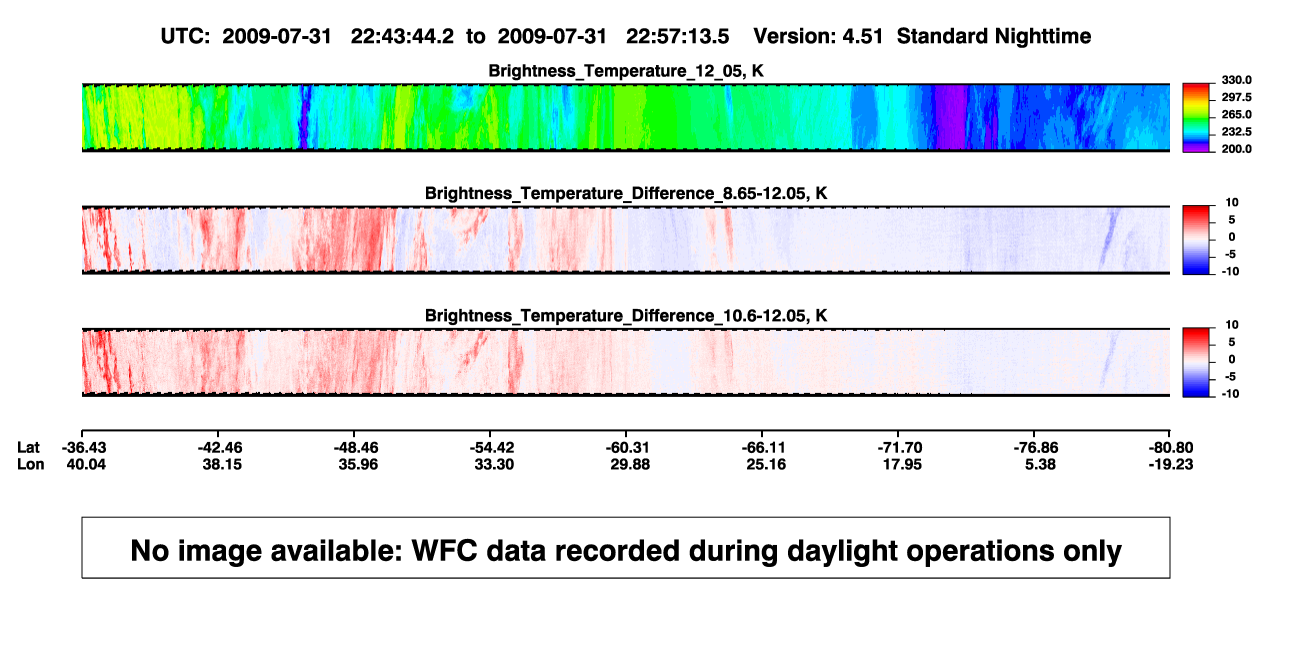Click latitude value -71.70
This screenshot has width=1300, height=667.
tap(899, 447)
